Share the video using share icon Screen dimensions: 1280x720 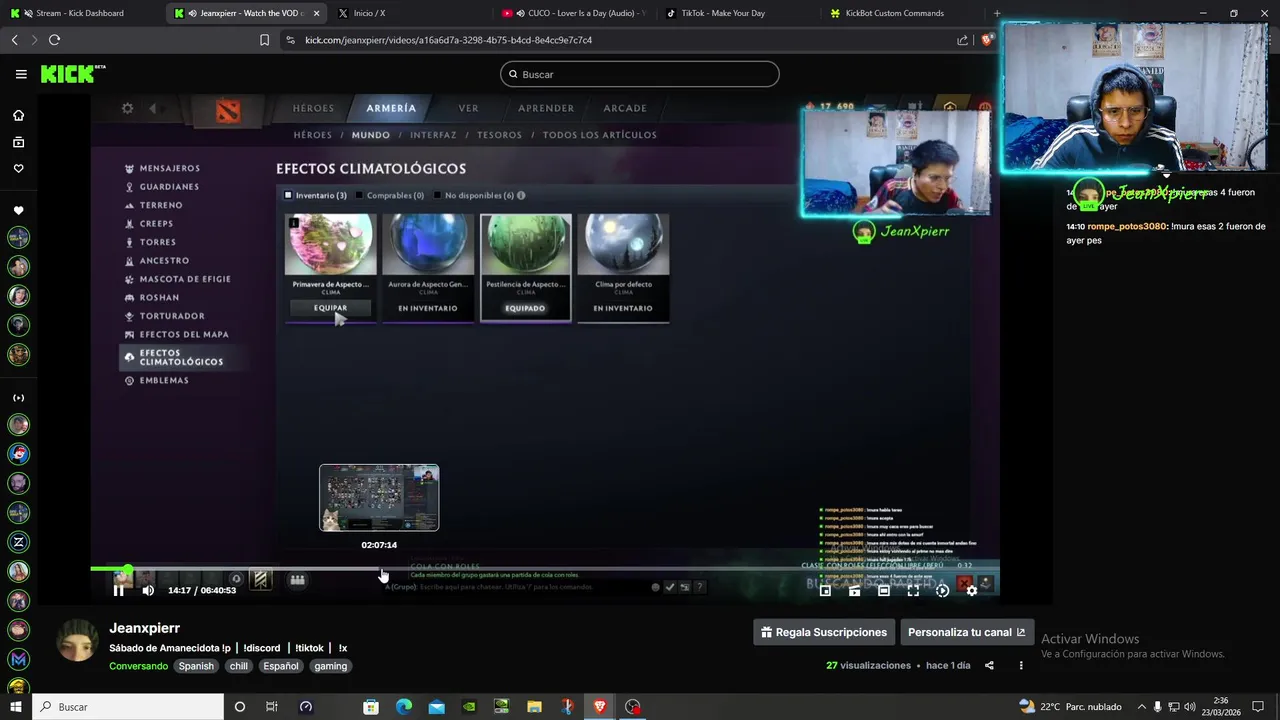989,665
